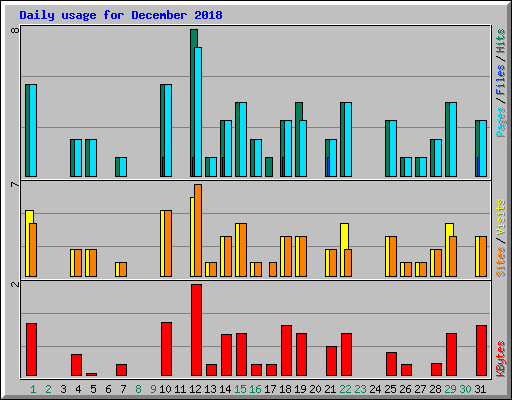Select the orange Sites bar for day 10
Image resolution: width=512 pixels, height=400 pixels.
coord(168,243)
